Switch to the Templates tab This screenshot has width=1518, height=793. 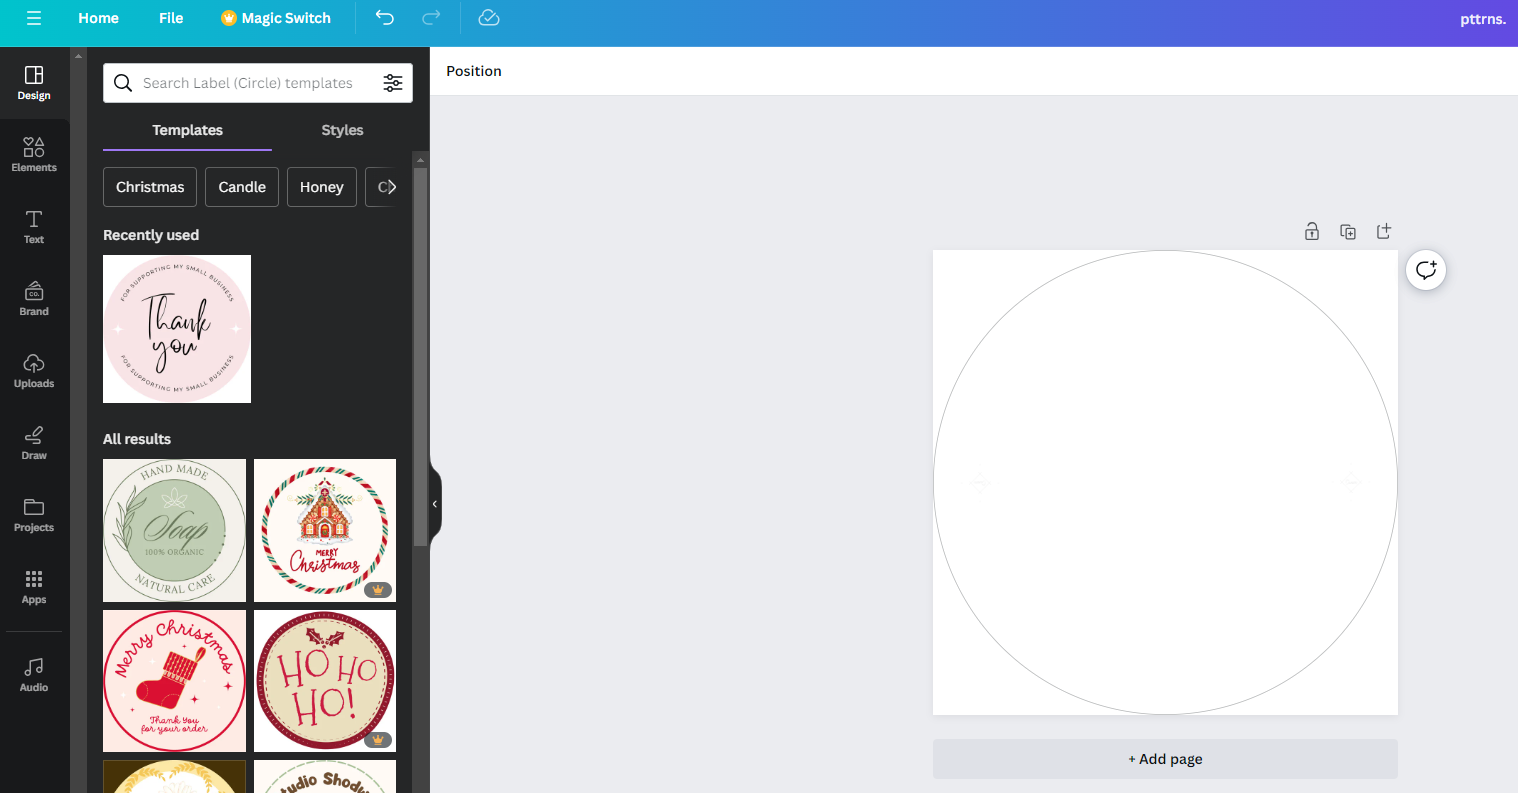[187, 130]
